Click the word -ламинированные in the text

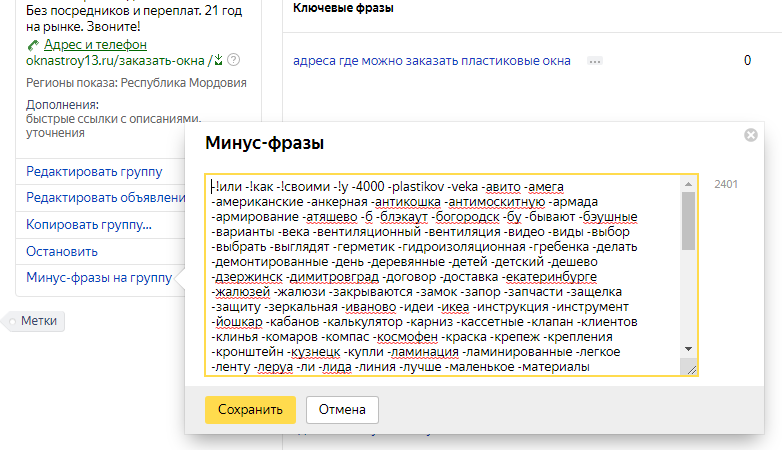pyautogui.click(x=517, y=352)
